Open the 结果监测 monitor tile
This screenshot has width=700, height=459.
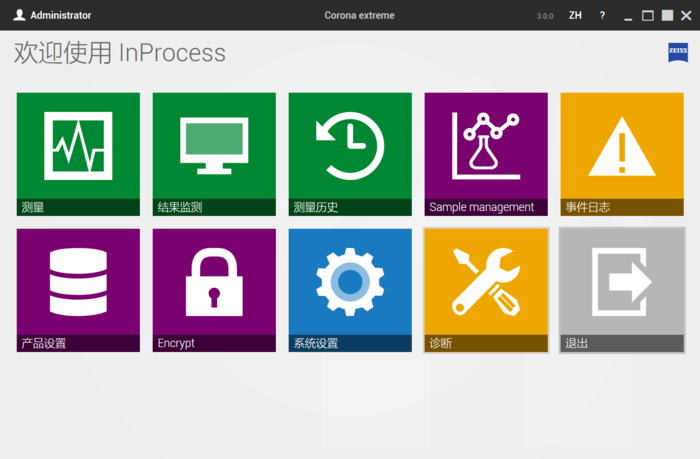coord(214,154)
